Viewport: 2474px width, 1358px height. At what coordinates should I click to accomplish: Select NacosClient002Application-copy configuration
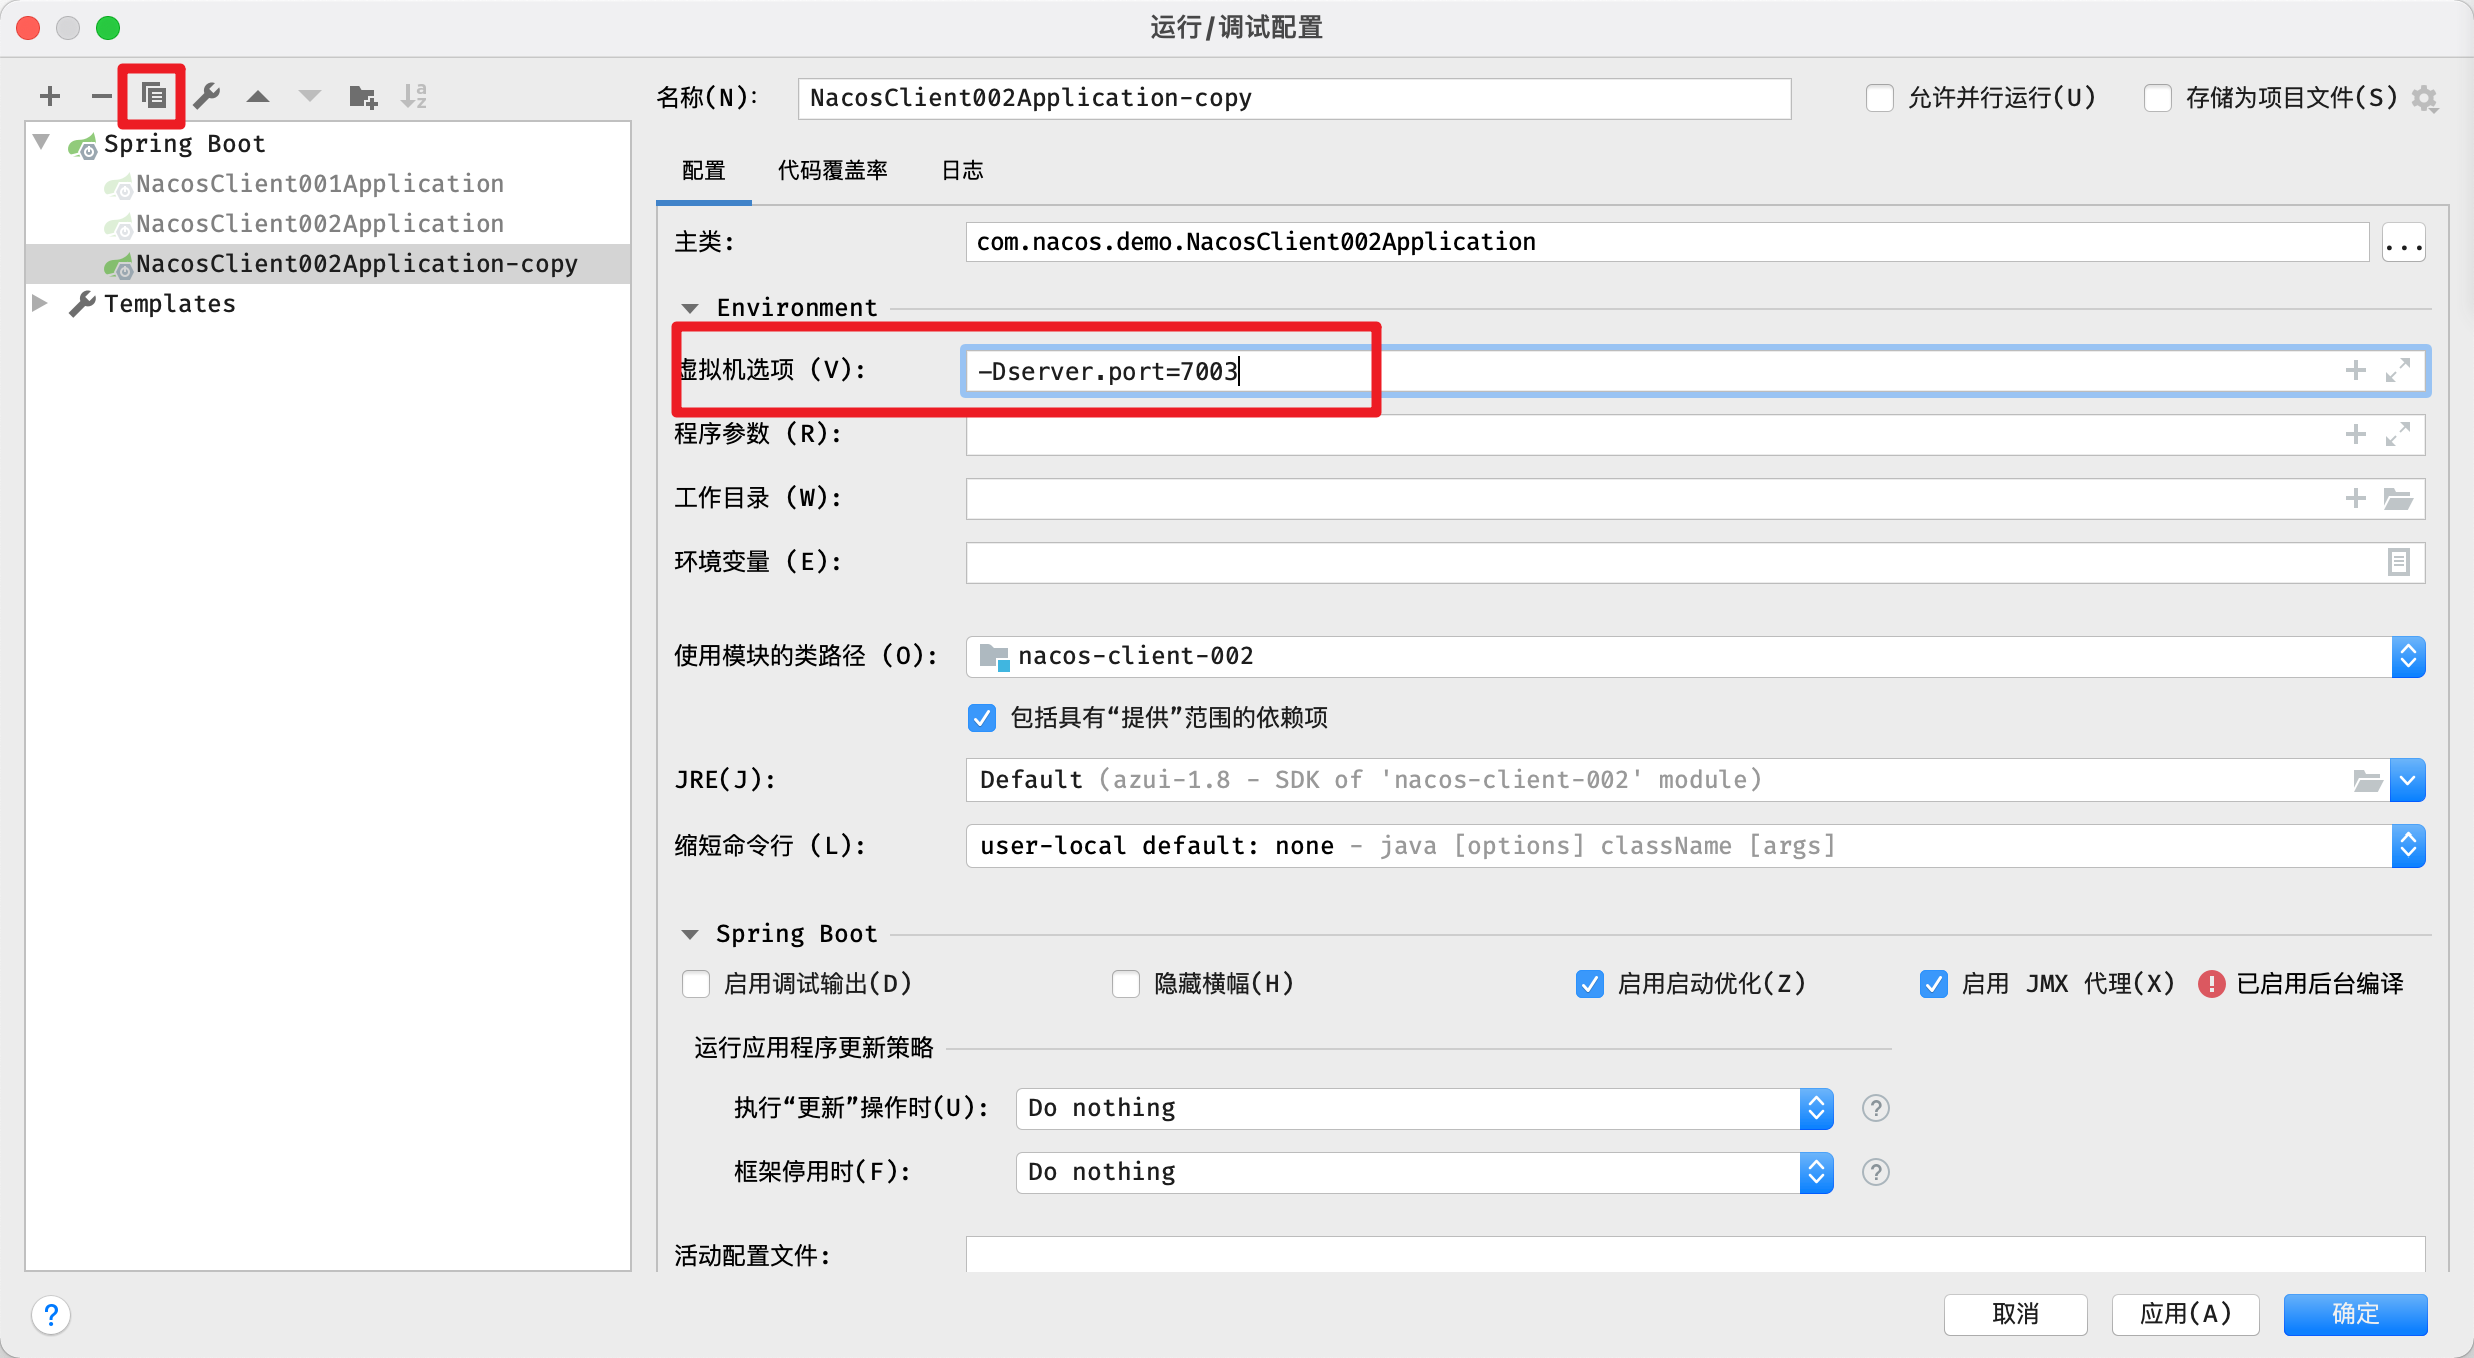pos(328,264)
